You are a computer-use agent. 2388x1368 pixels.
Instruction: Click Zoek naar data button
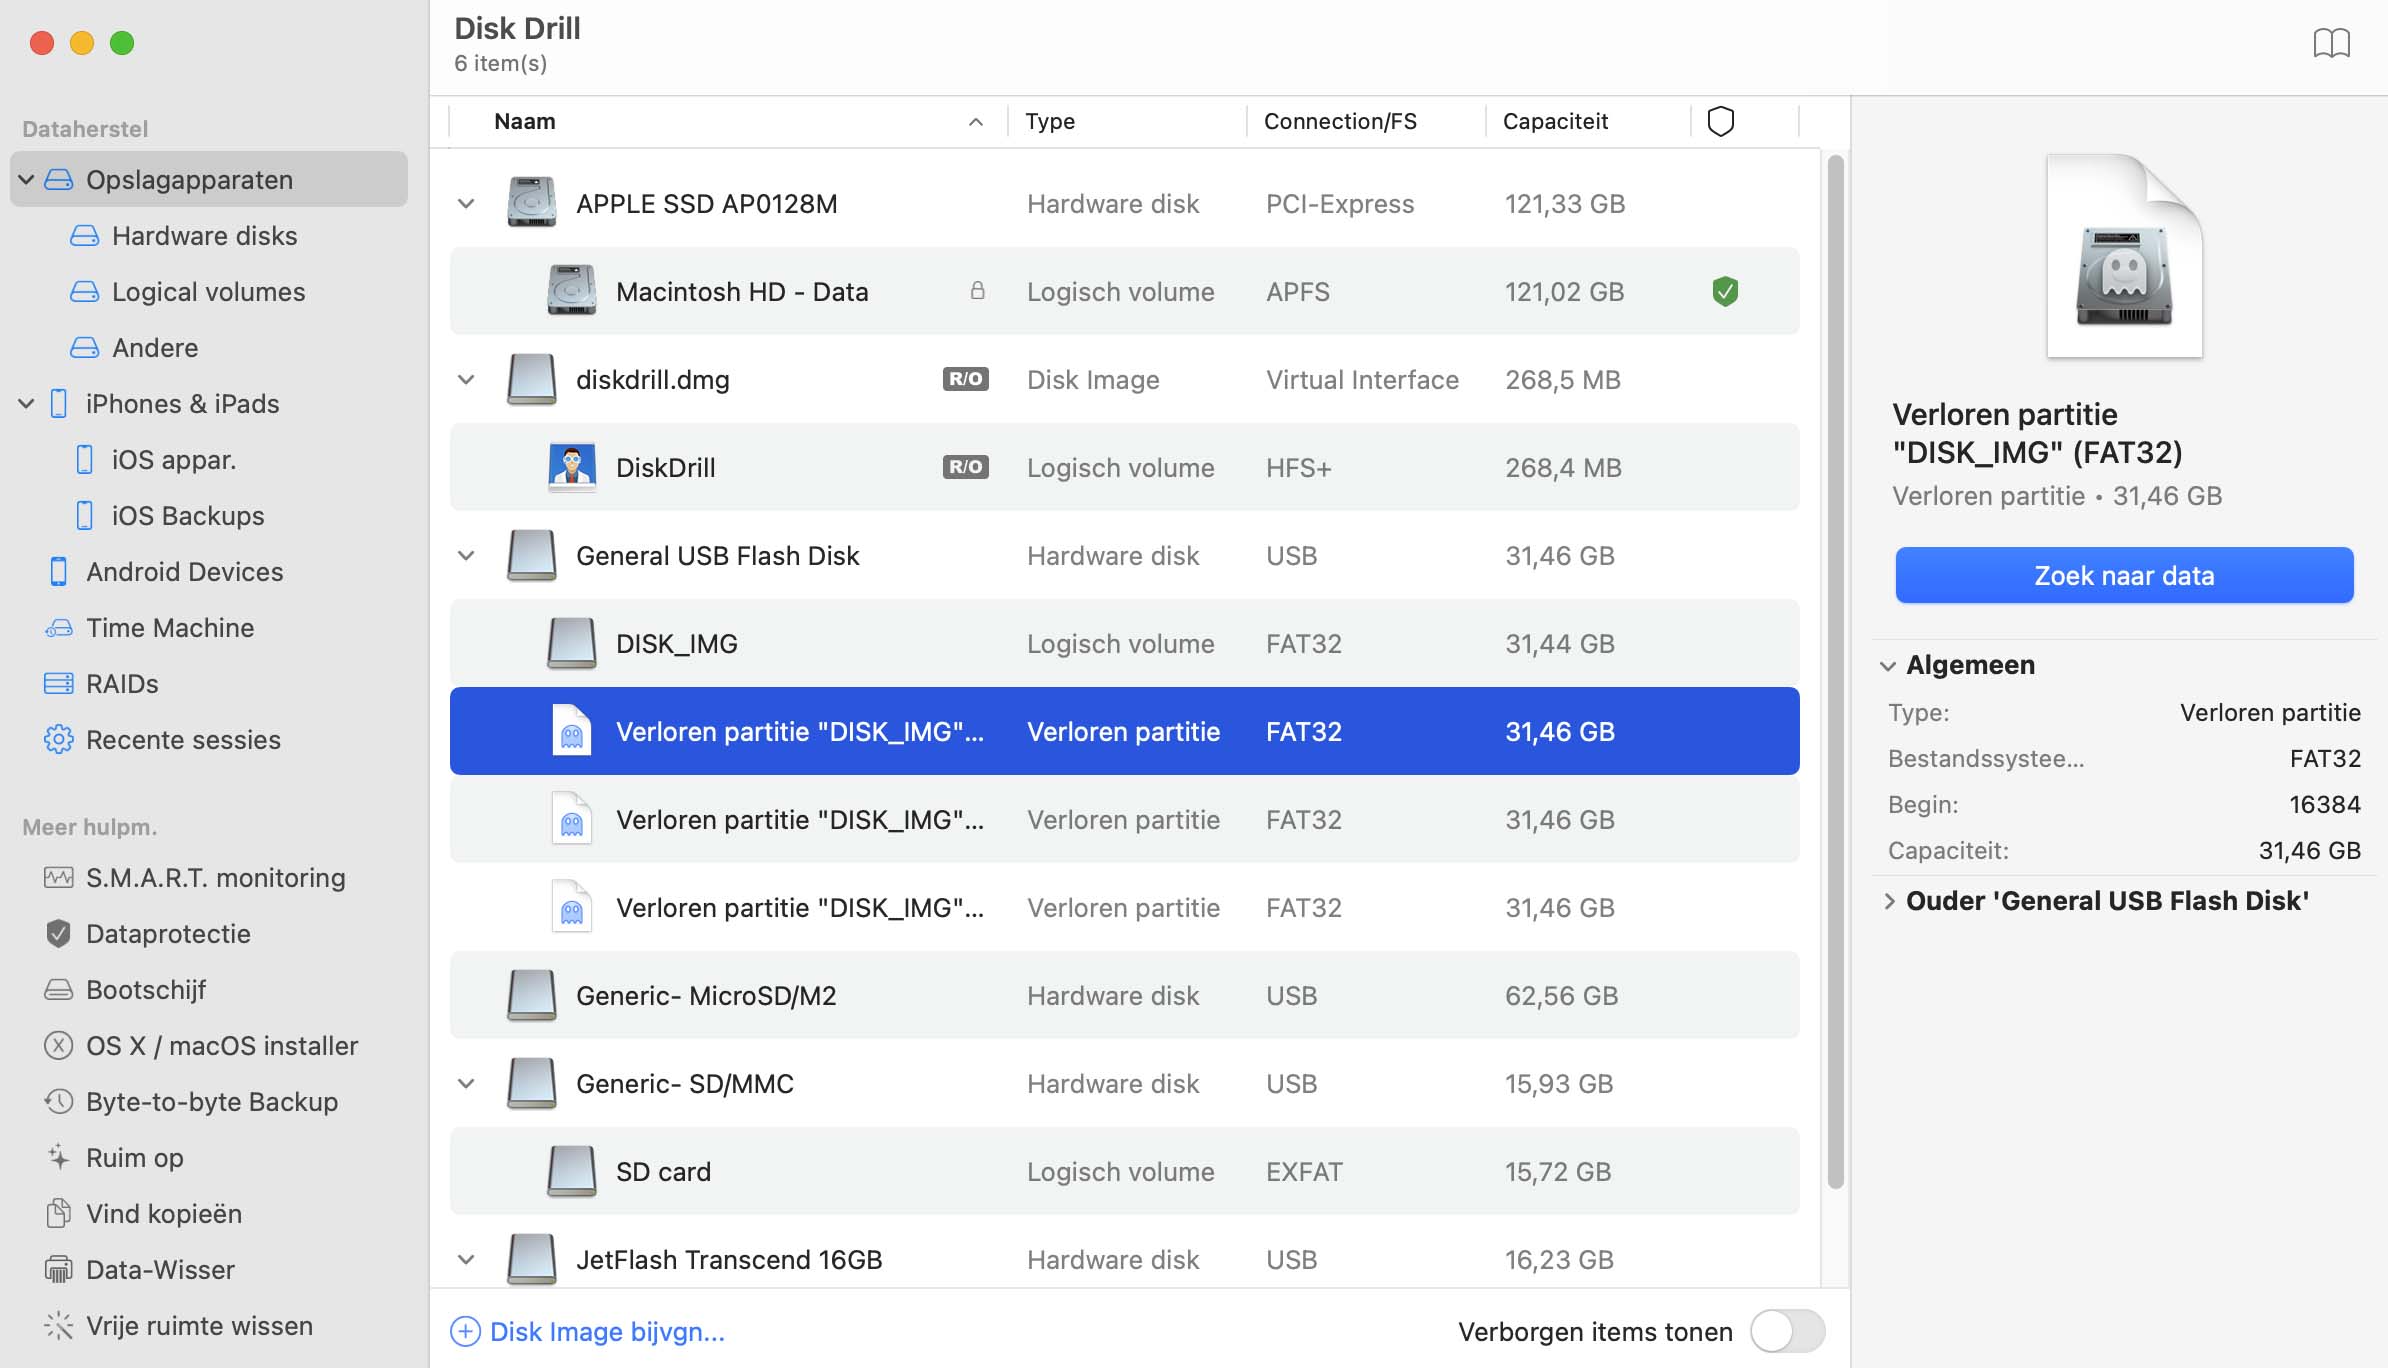click(x=2124, y=575)
